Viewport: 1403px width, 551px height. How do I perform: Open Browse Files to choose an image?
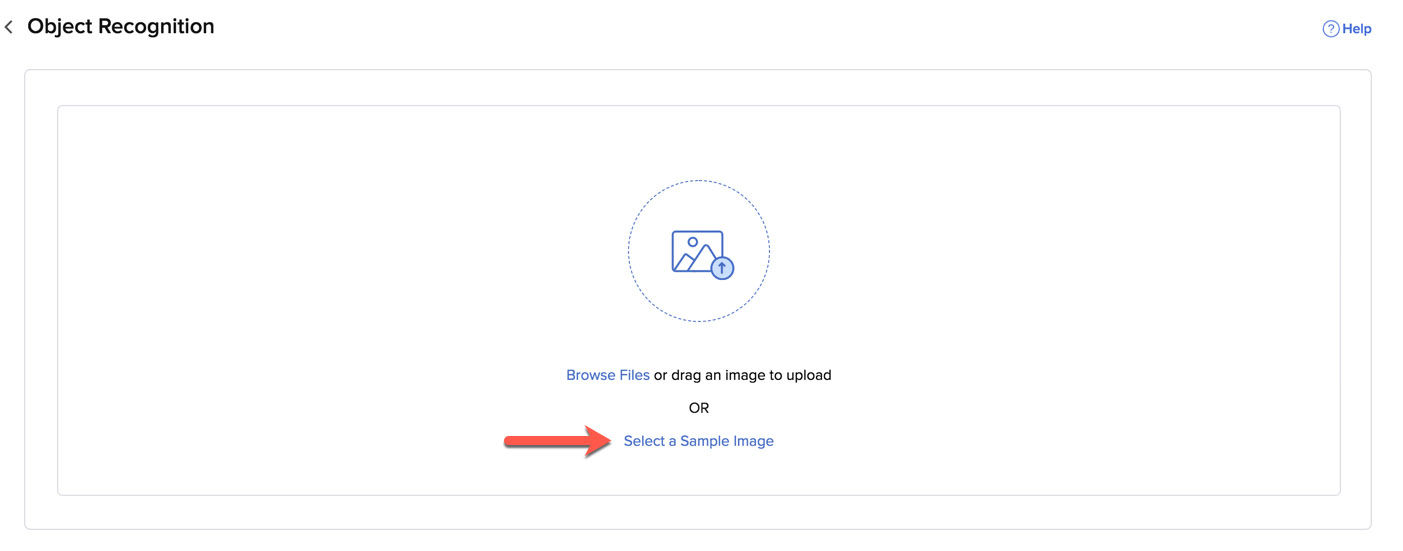(607, 375)
